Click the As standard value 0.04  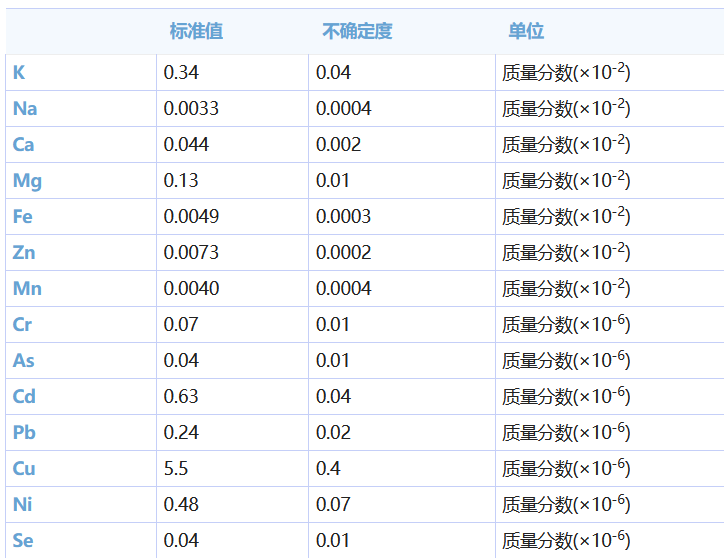click(x=181, y=361)
